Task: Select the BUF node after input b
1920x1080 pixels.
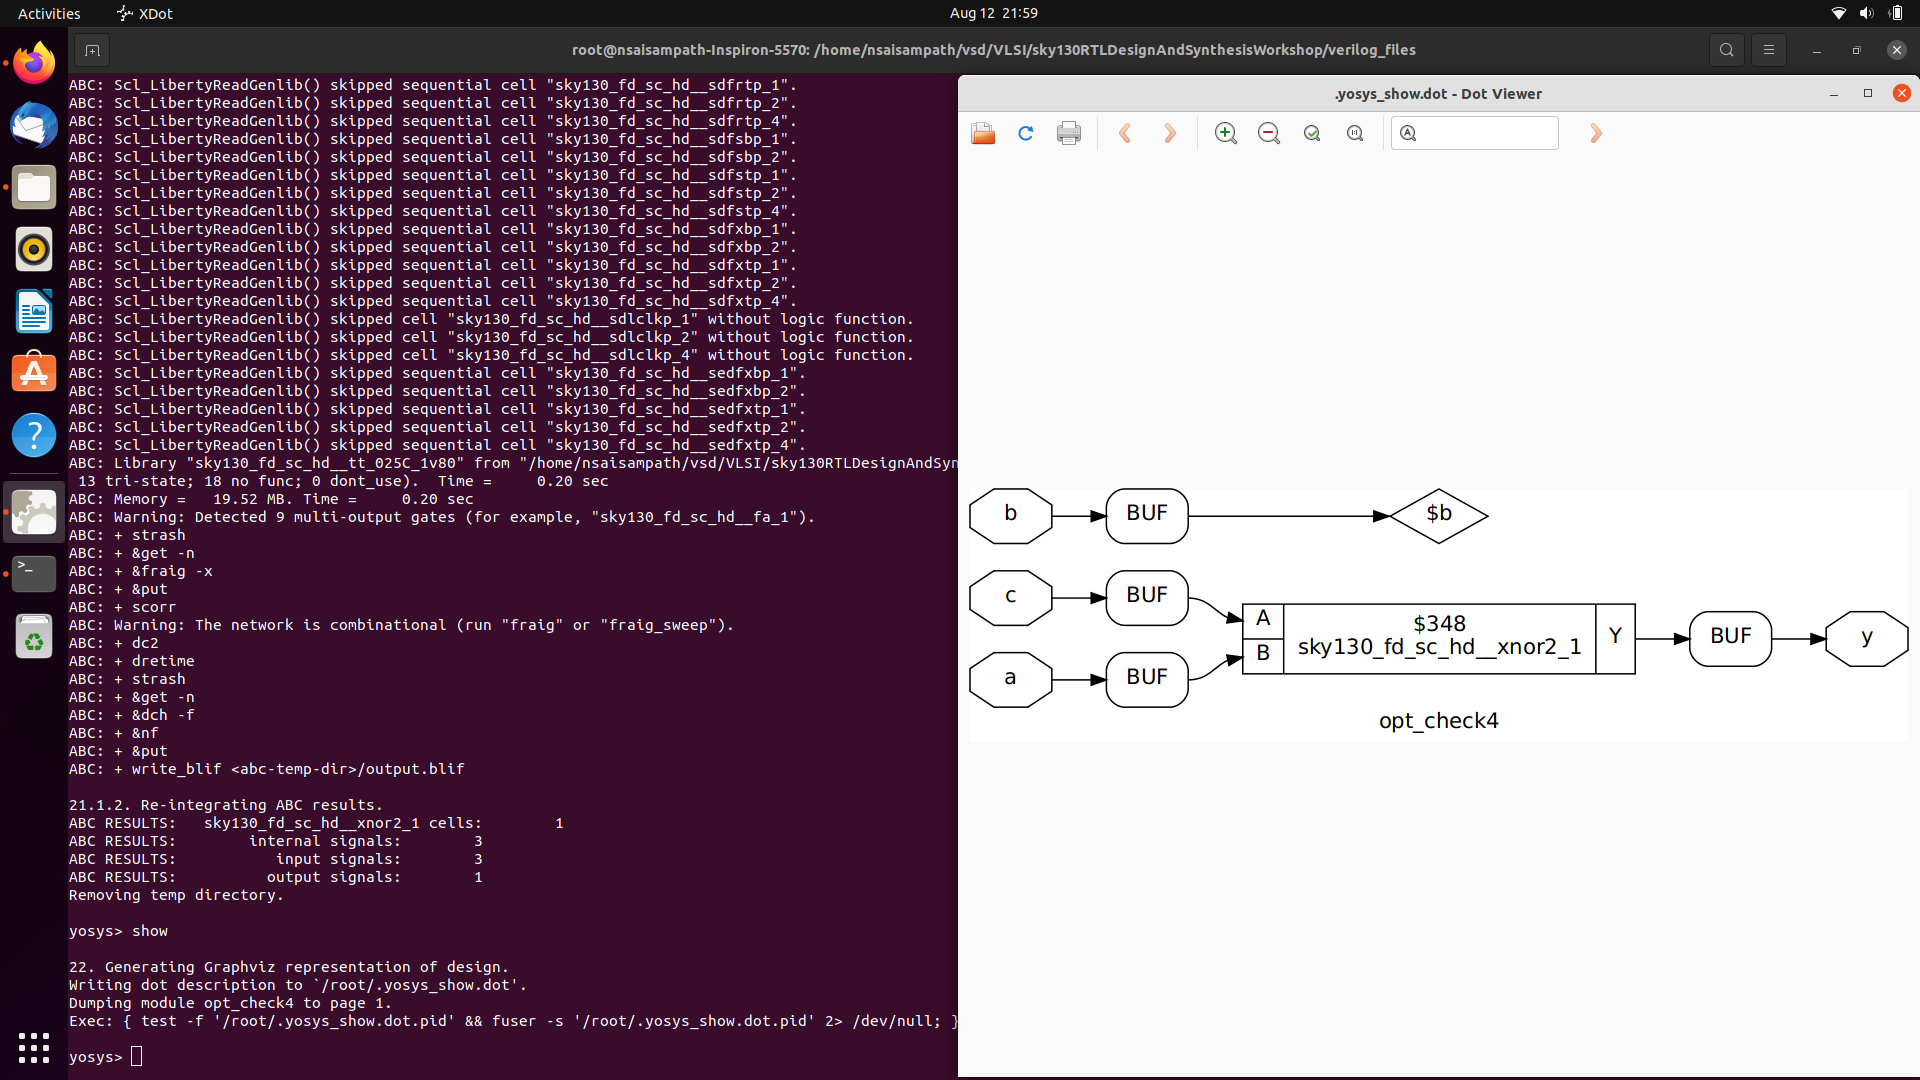Action: point(1147,516)
